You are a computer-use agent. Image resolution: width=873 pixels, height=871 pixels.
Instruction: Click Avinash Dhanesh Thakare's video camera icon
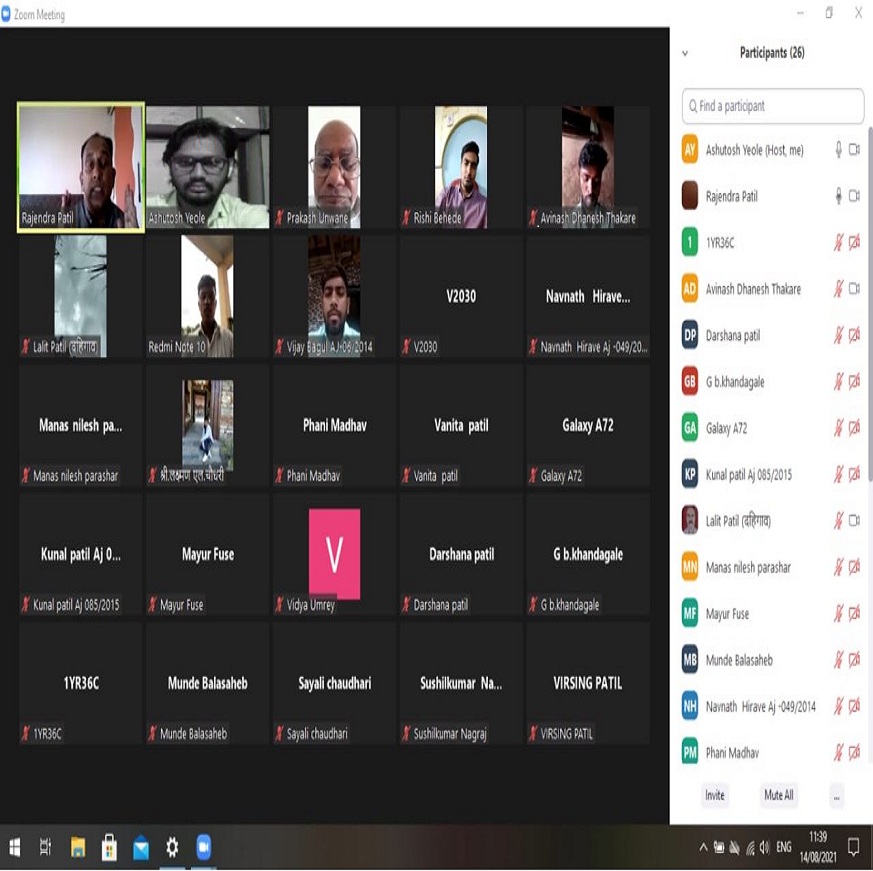(x=855, y=289)
